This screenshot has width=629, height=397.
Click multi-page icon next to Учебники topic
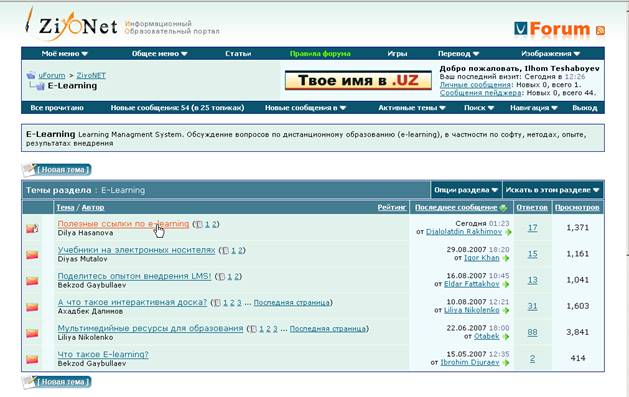point(225,251)
